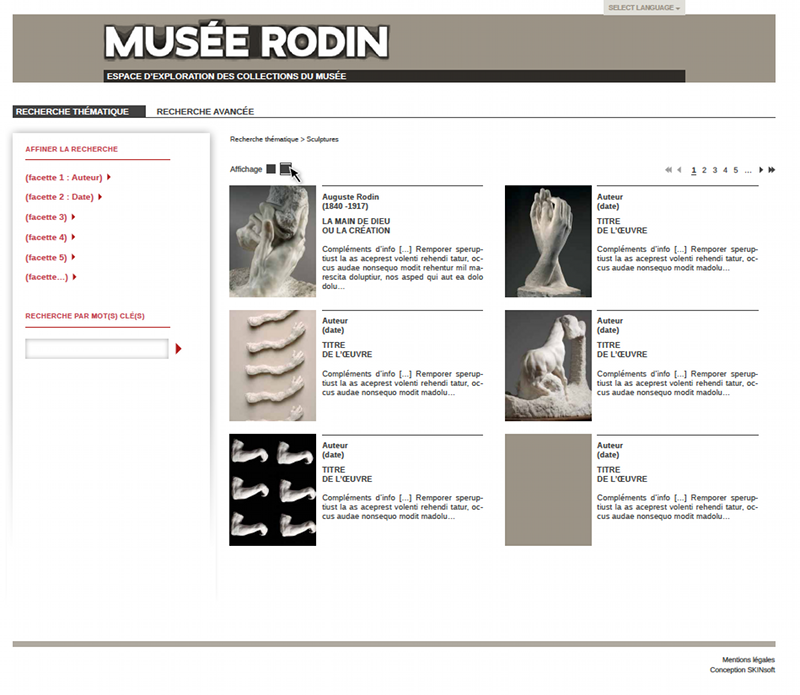Open the Select Language dropdown
Screen dimensions: 800x695
644,8
